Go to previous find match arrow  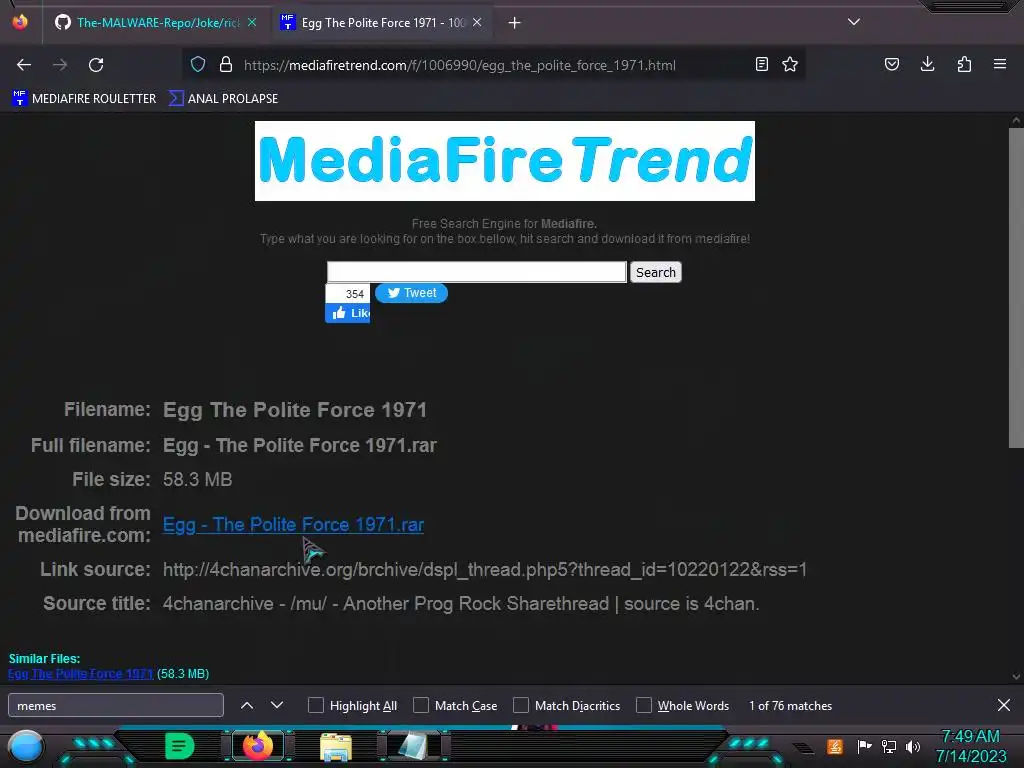[247, 705]
